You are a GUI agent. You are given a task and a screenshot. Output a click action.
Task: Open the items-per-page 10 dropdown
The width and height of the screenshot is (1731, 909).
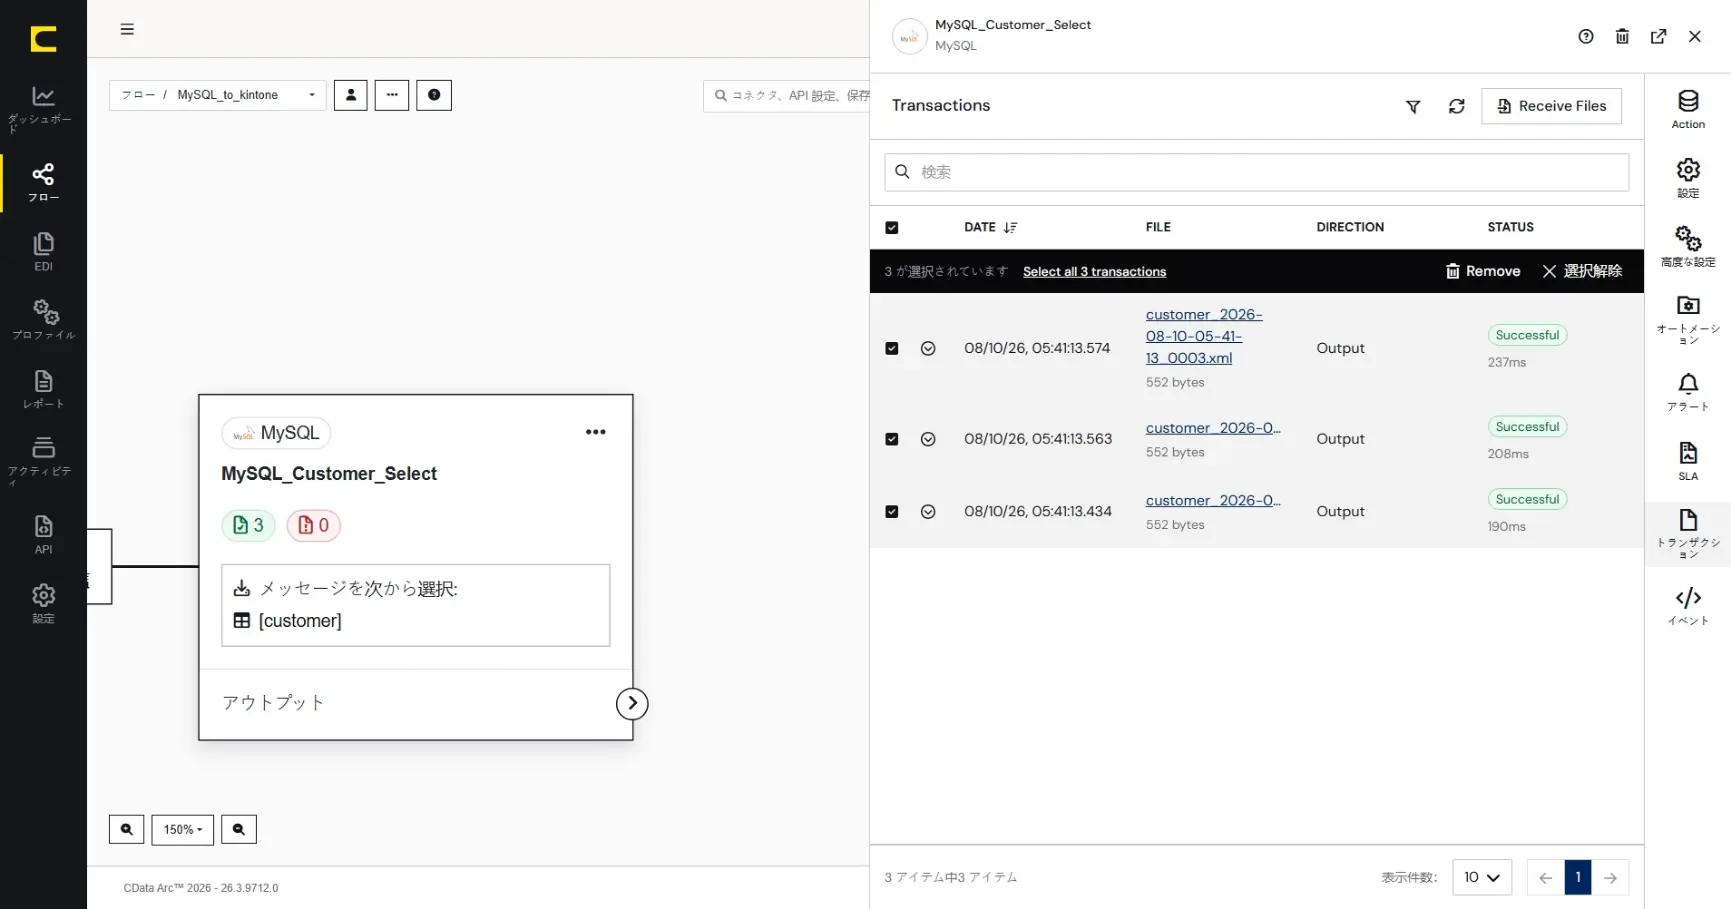pos(1482,877)
